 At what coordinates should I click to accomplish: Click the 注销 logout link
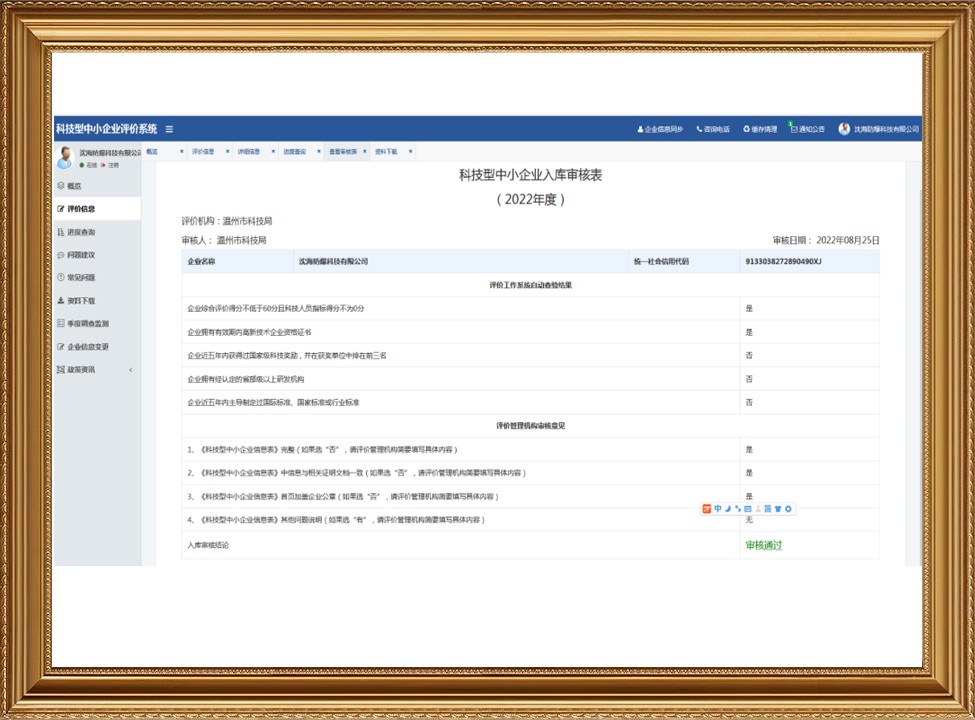(113, 164)
